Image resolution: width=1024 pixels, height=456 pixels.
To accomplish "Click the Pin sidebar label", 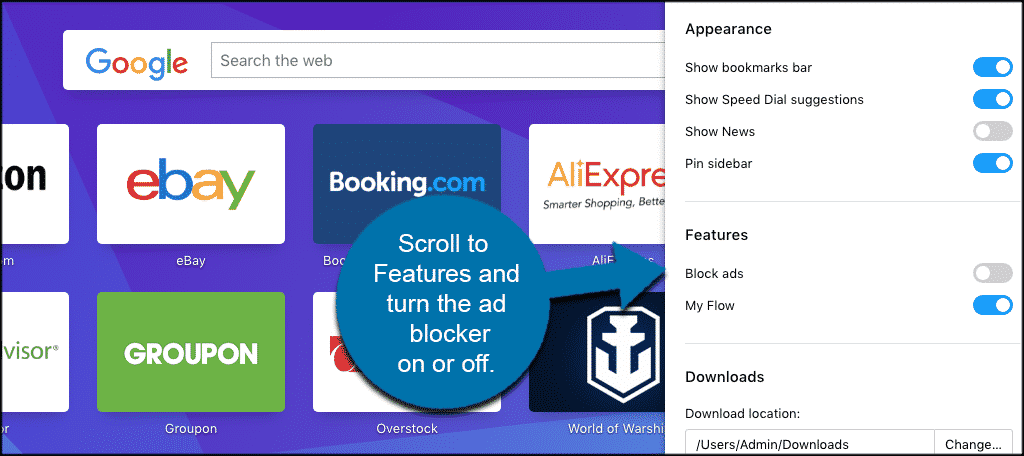I will click(x=718, y=163).
